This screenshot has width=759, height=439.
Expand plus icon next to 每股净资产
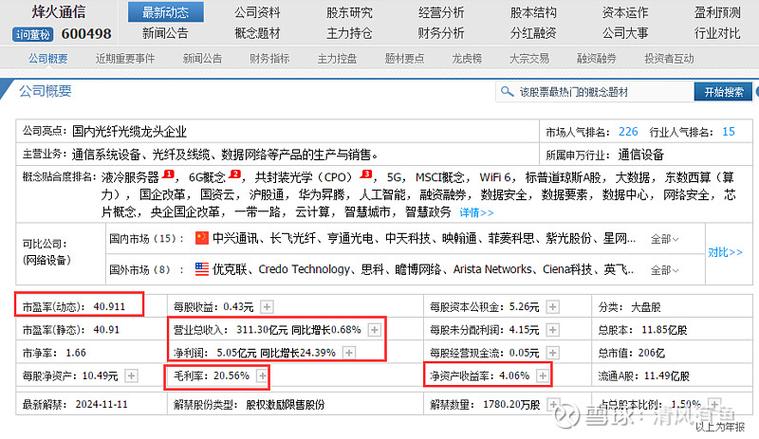click(131, 376)
